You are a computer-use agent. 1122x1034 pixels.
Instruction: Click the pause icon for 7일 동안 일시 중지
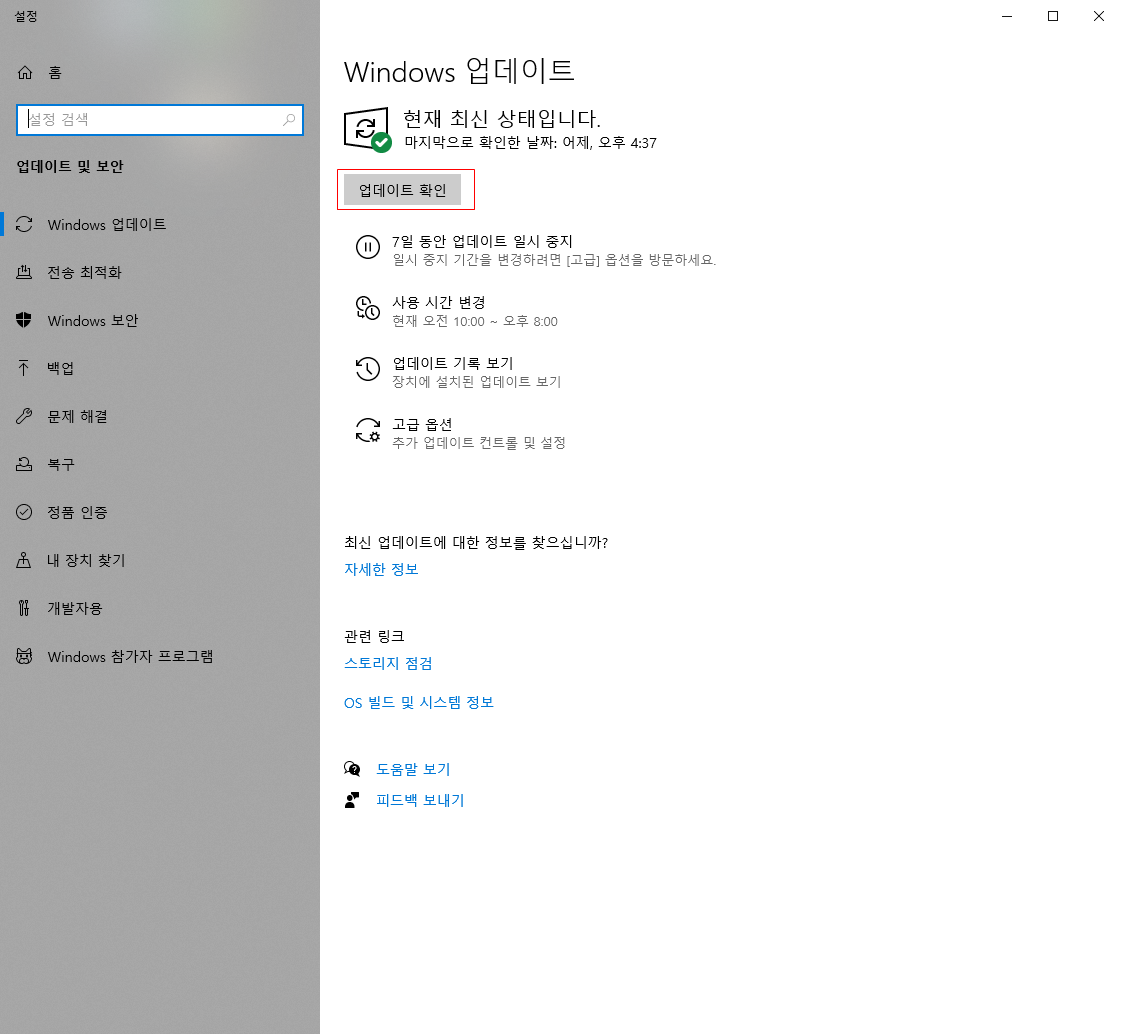click(368, 248)
